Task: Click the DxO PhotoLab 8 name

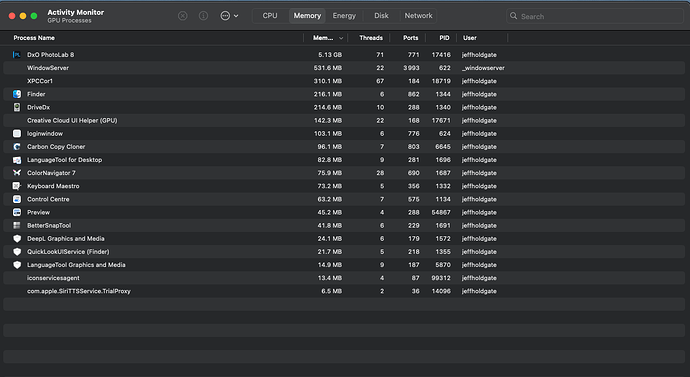Action: point(51,55)
